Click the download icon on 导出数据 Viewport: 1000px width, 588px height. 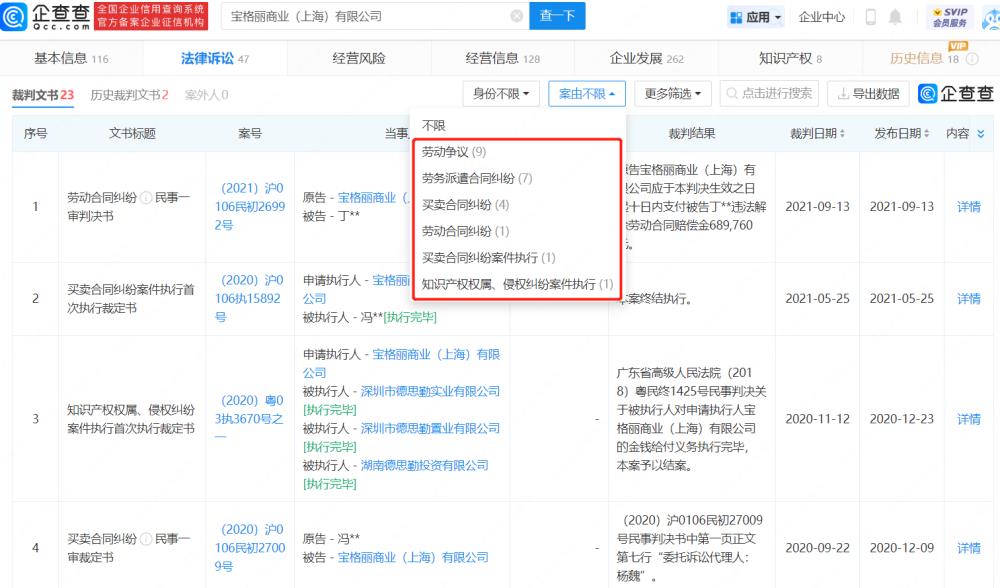(x=843, y=92)
